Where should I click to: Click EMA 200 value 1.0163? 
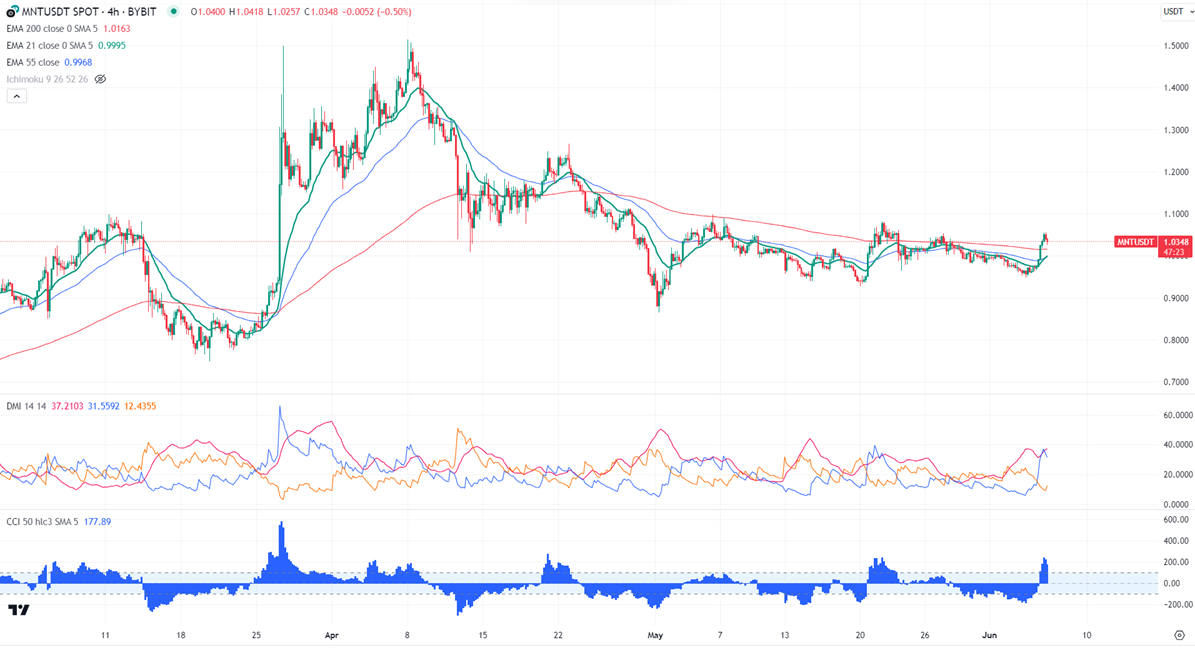click(x=117, y=29)
